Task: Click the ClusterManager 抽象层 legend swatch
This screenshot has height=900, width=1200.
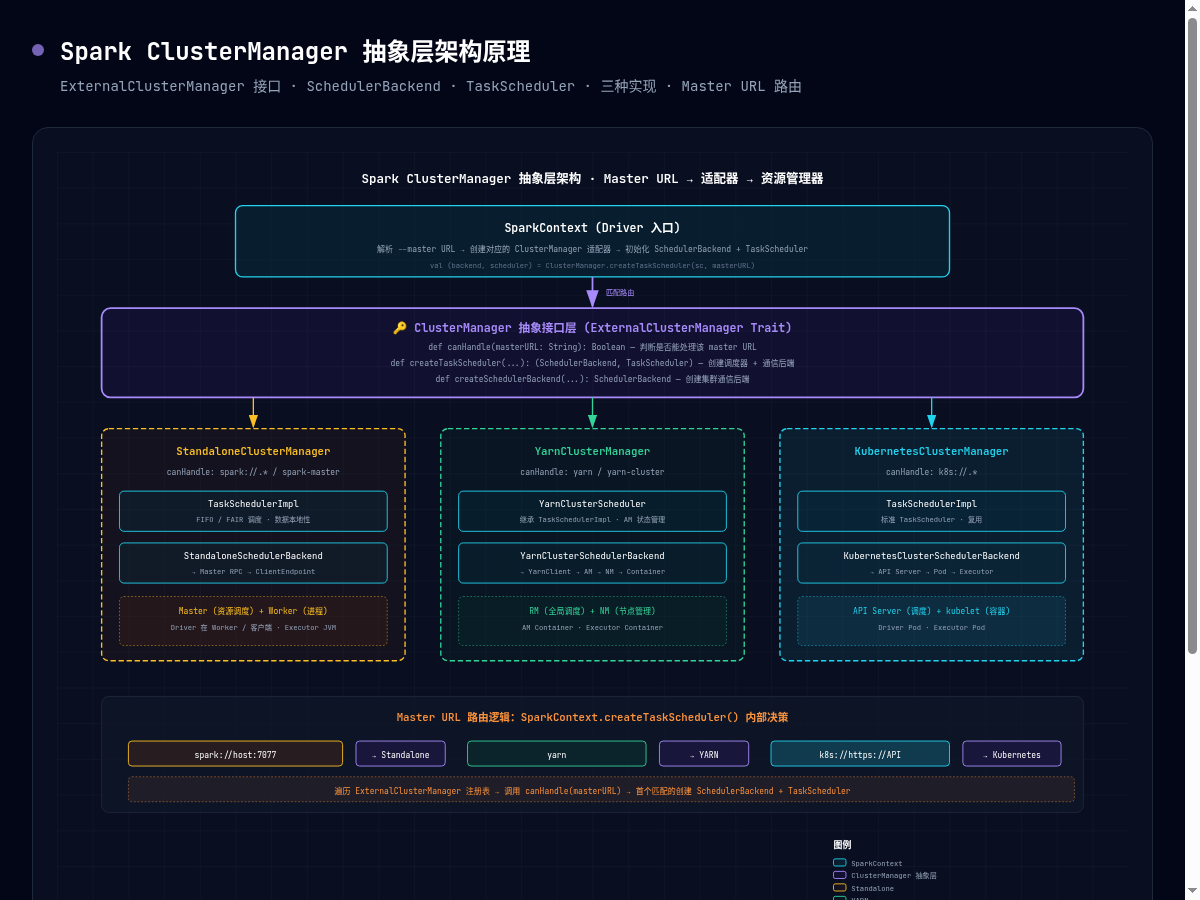Action: pyautogui.click(x=840, y=875)
